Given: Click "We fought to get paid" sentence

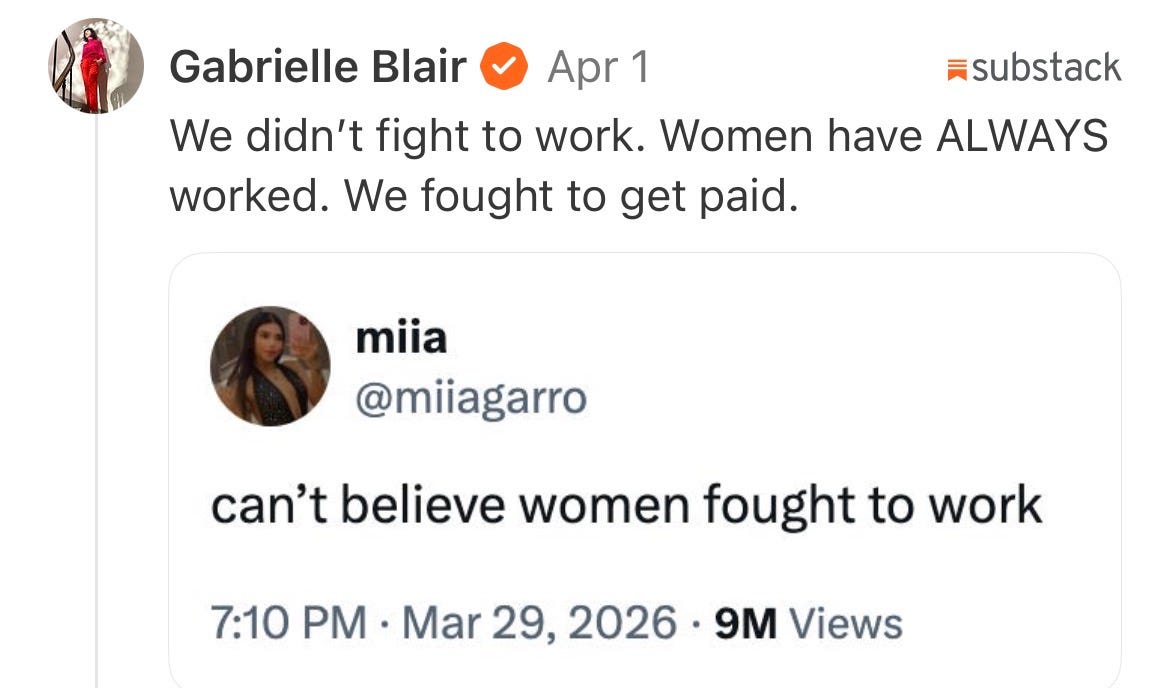Looking at the screenshot, I should [571, 197].
